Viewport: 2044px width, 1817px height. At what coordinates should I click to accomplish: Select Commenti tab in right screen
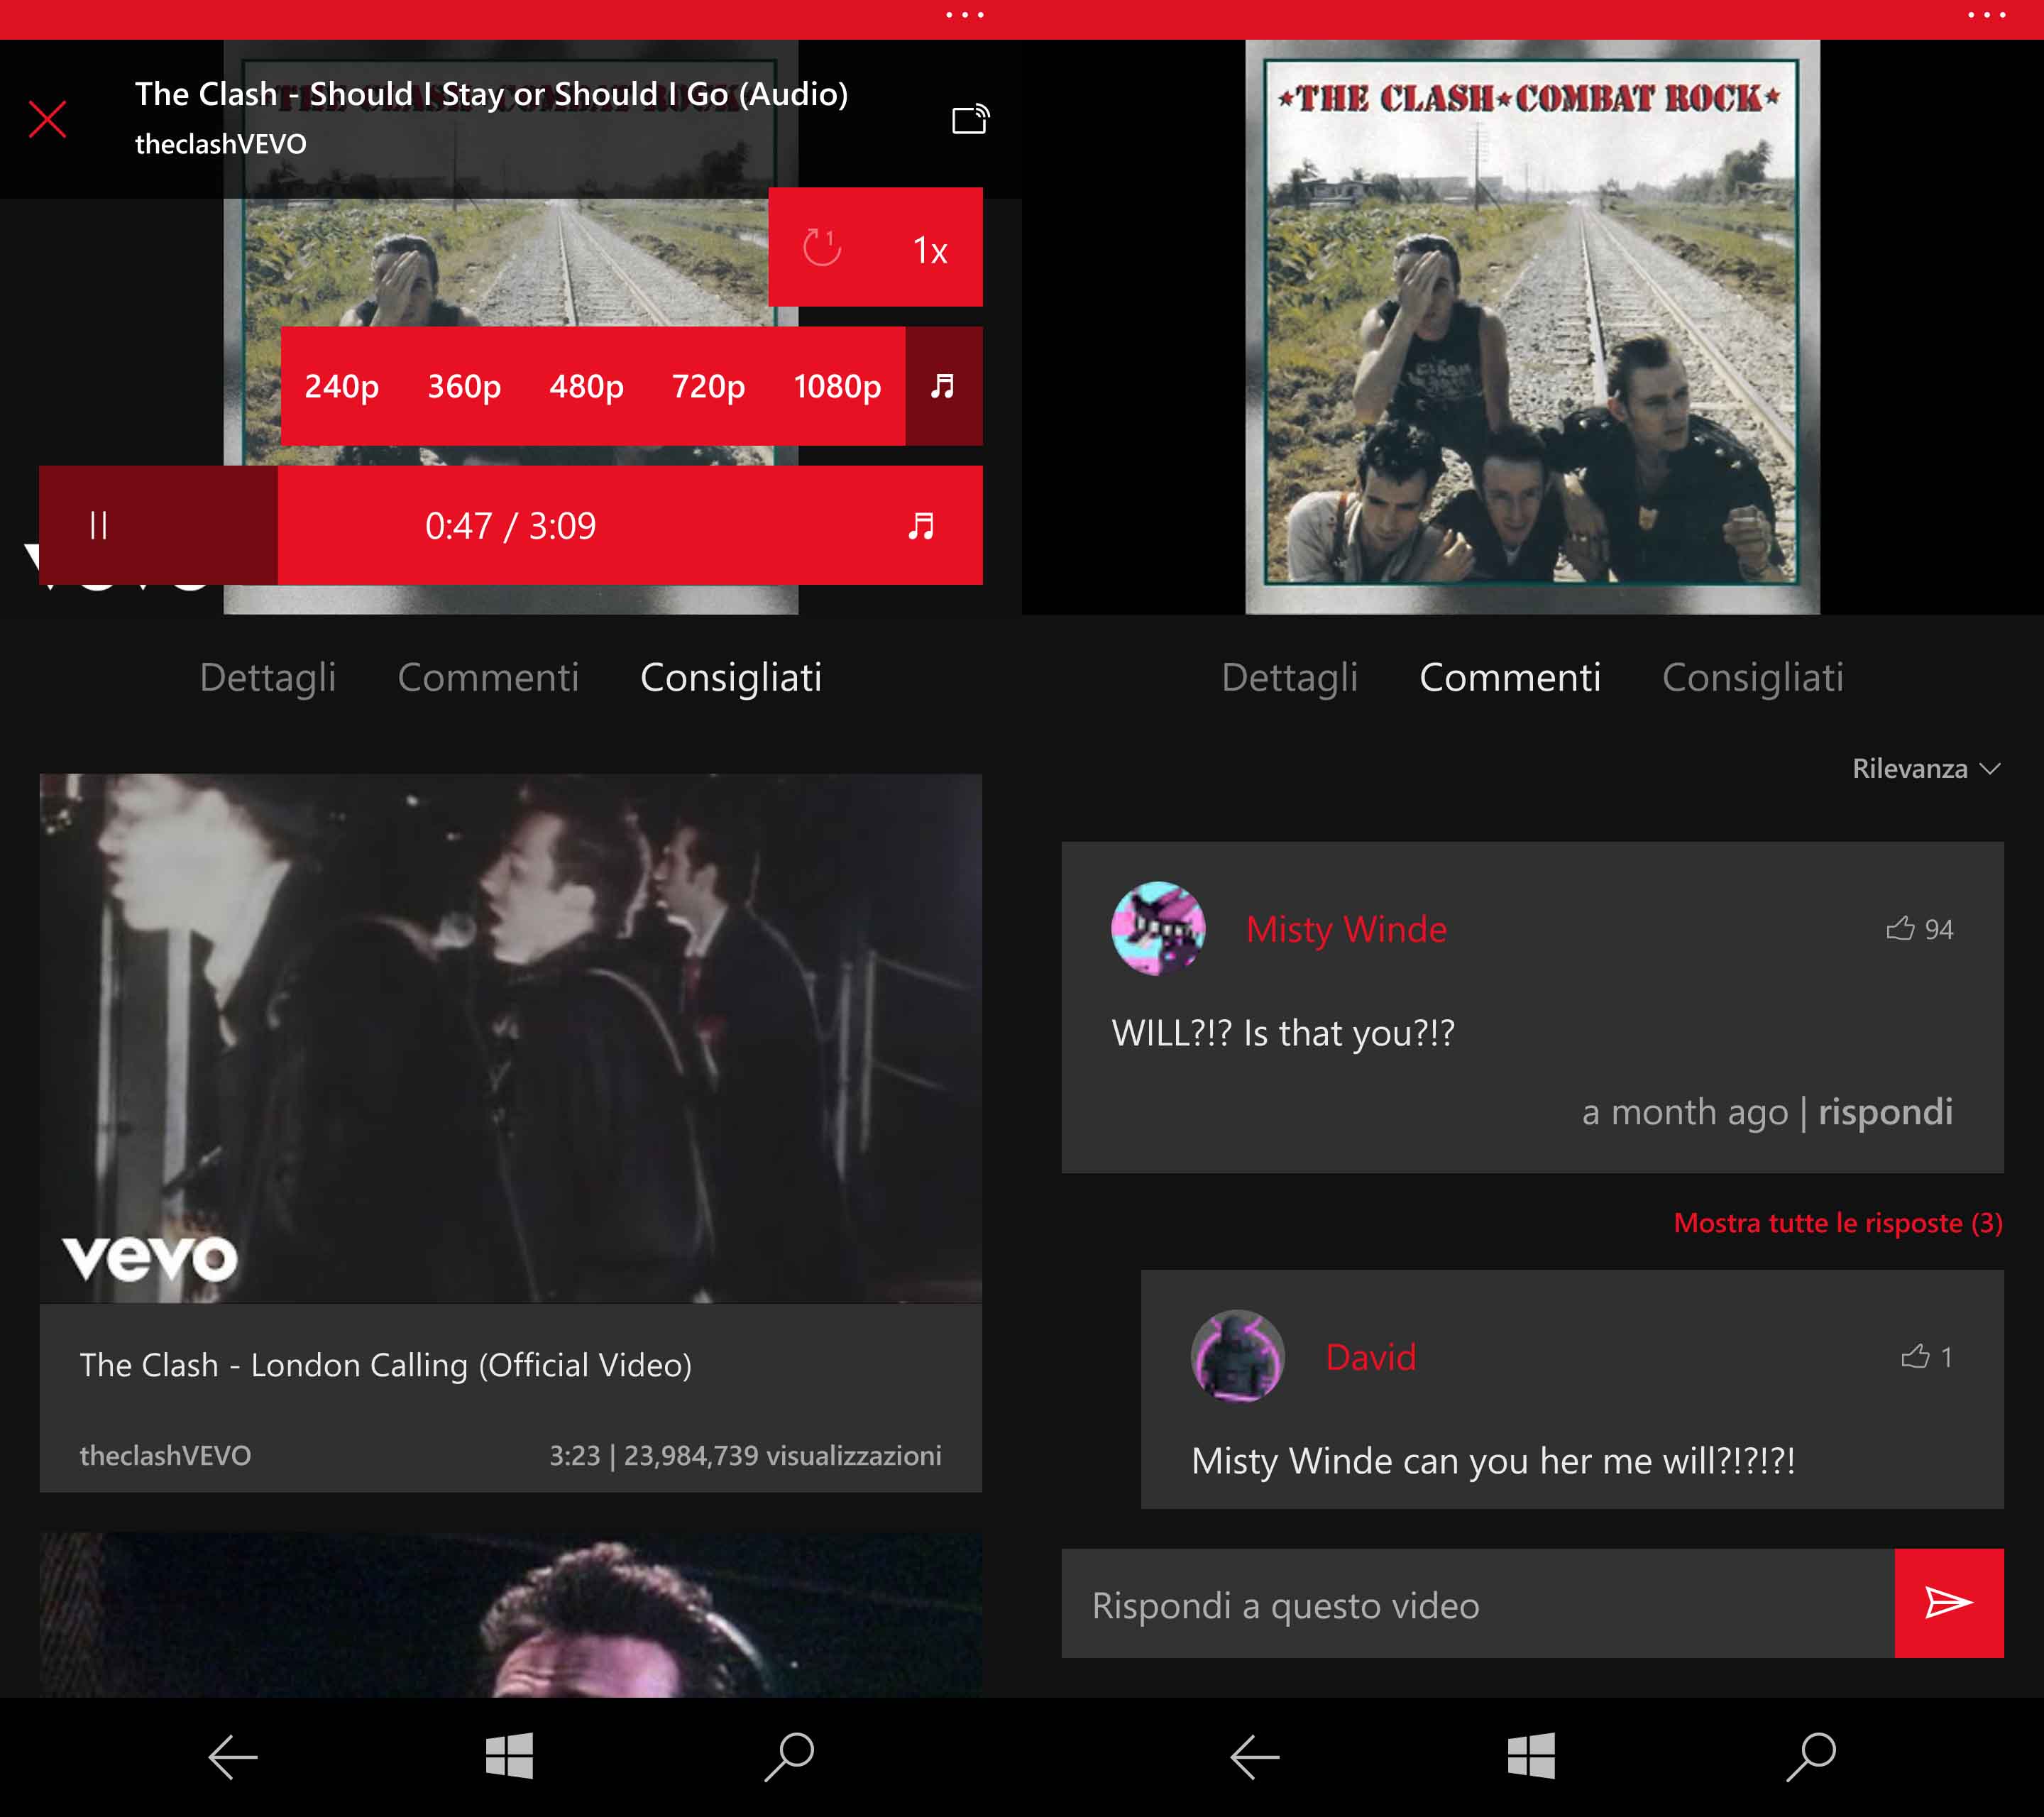coord(1510,678)
